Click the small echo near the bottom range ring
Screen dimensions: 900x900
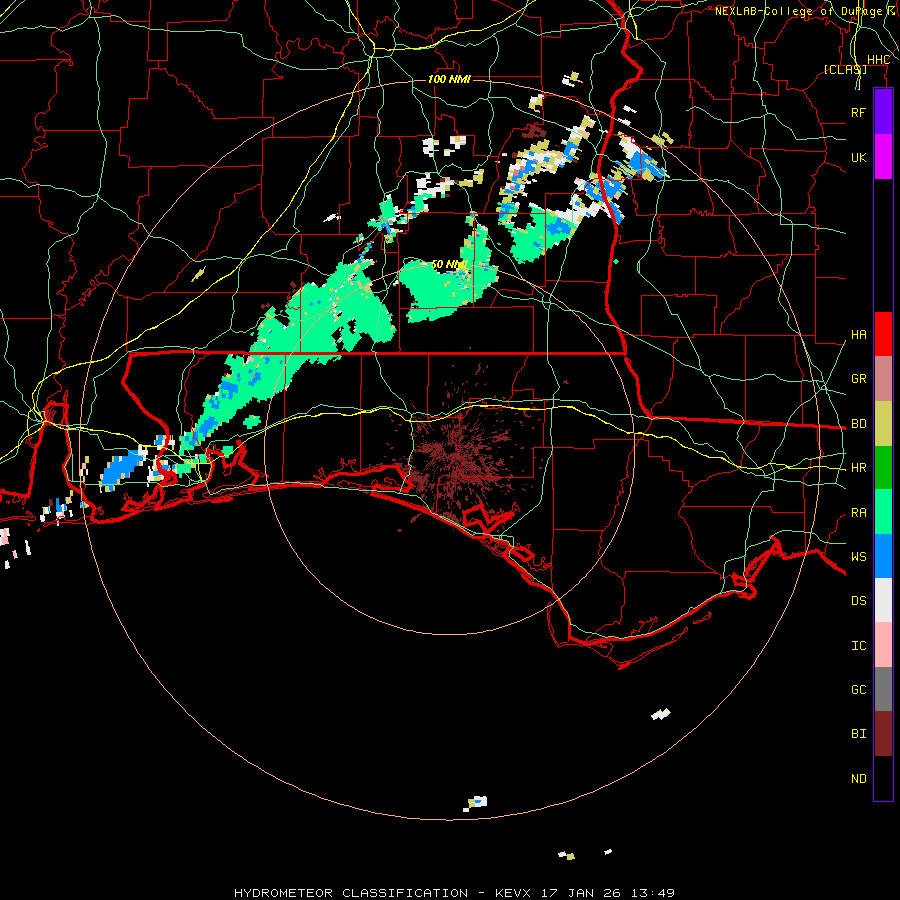476,802
